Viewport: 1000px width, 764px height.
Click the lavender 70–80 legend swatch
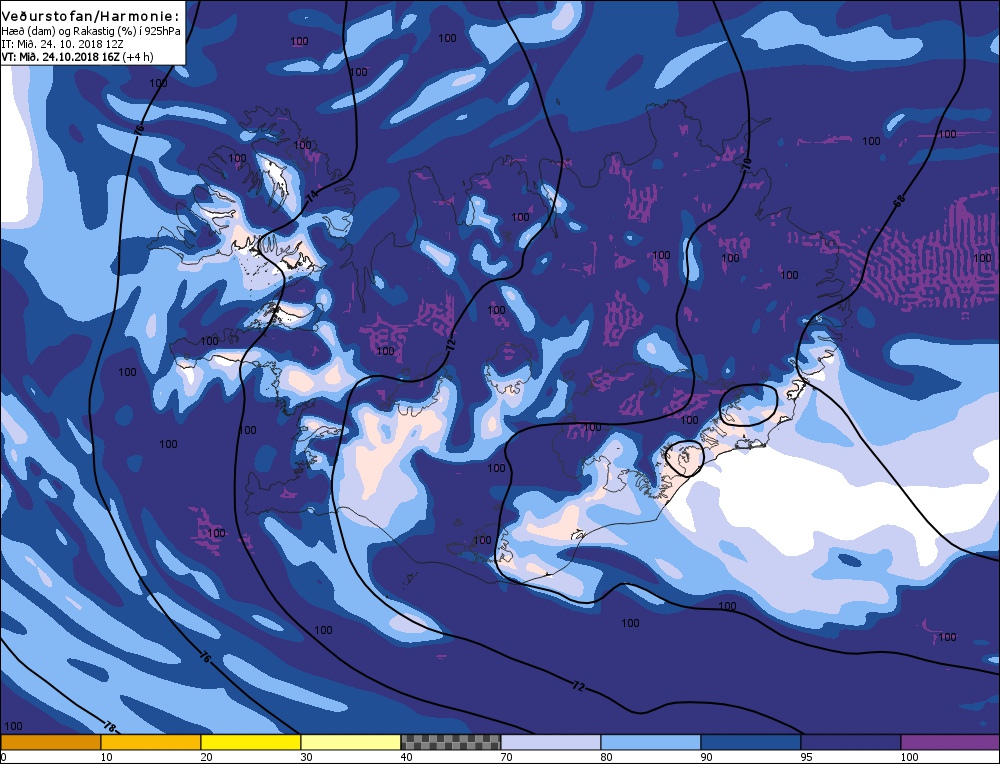(551, 742)
